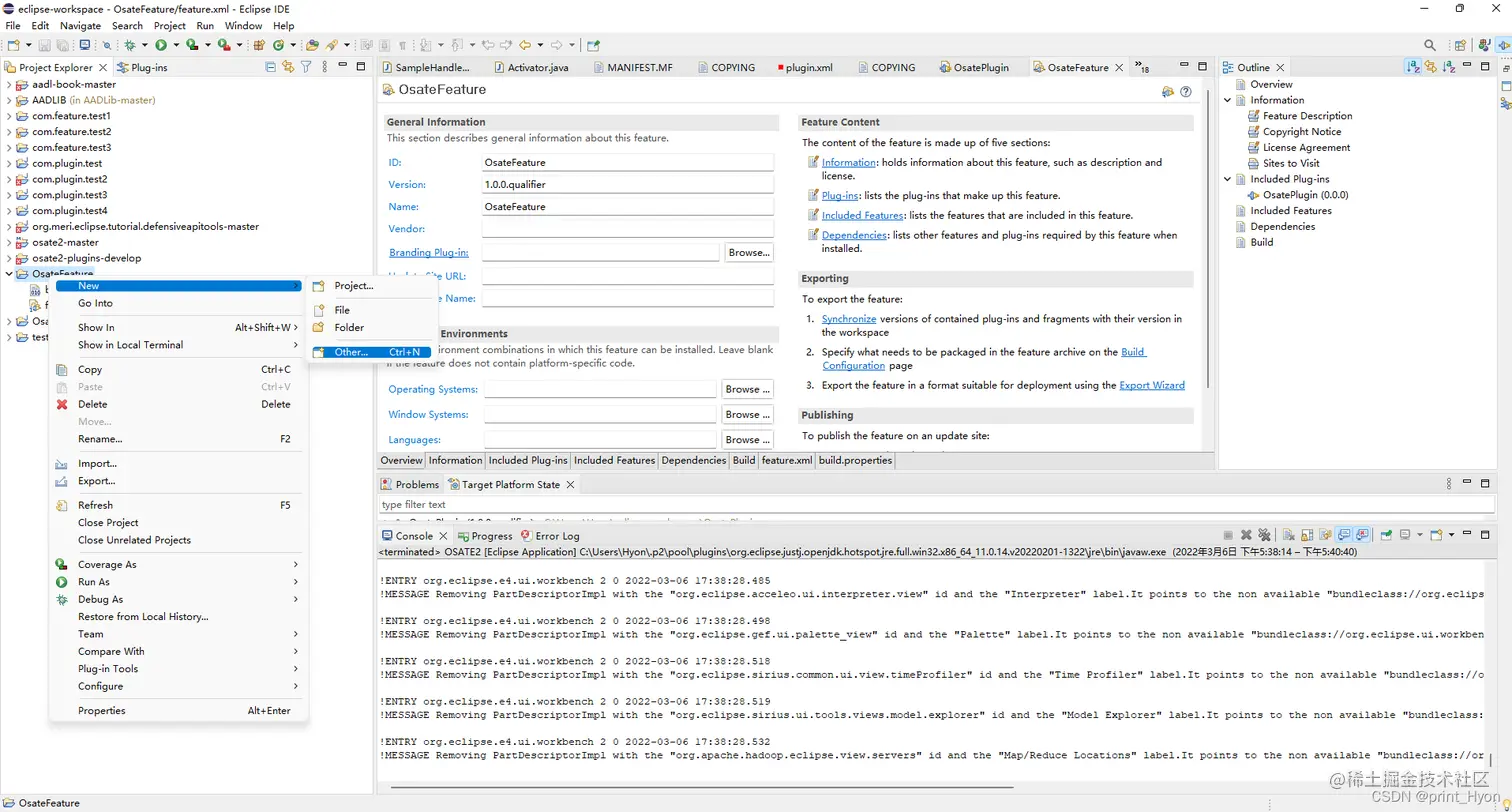Image resolution: width=1512 pixels, height=812 pixels.
Task: Expand the aadl-book-master project
Action: [9, 84]
